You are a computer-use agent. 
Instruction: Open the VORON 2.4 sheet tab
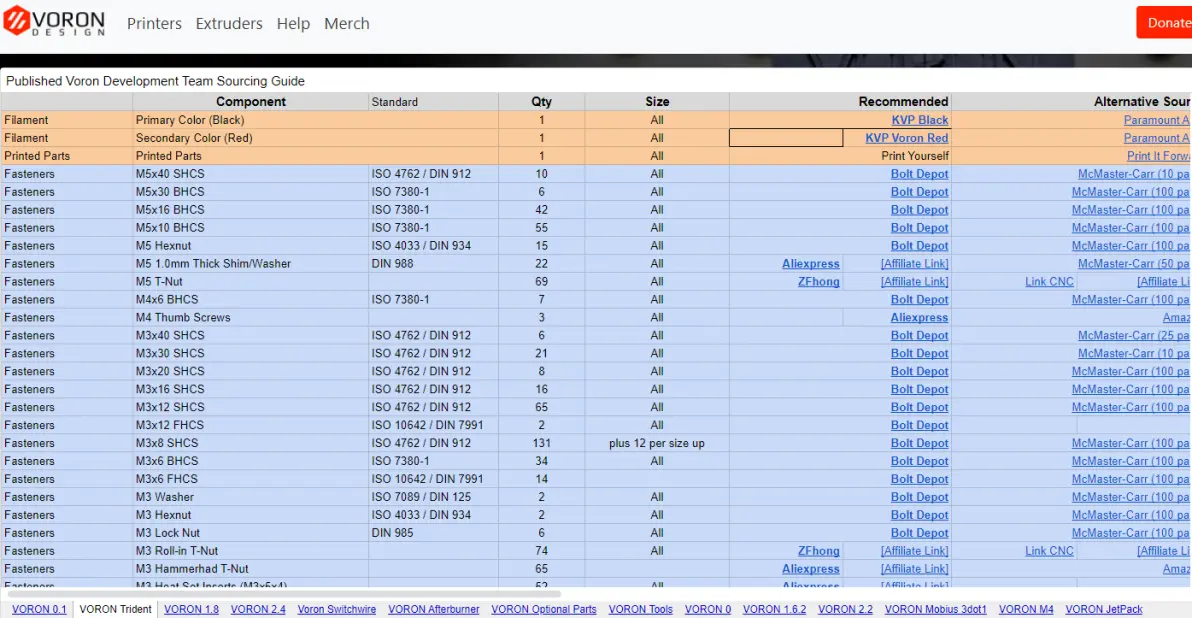coord(258,609)
